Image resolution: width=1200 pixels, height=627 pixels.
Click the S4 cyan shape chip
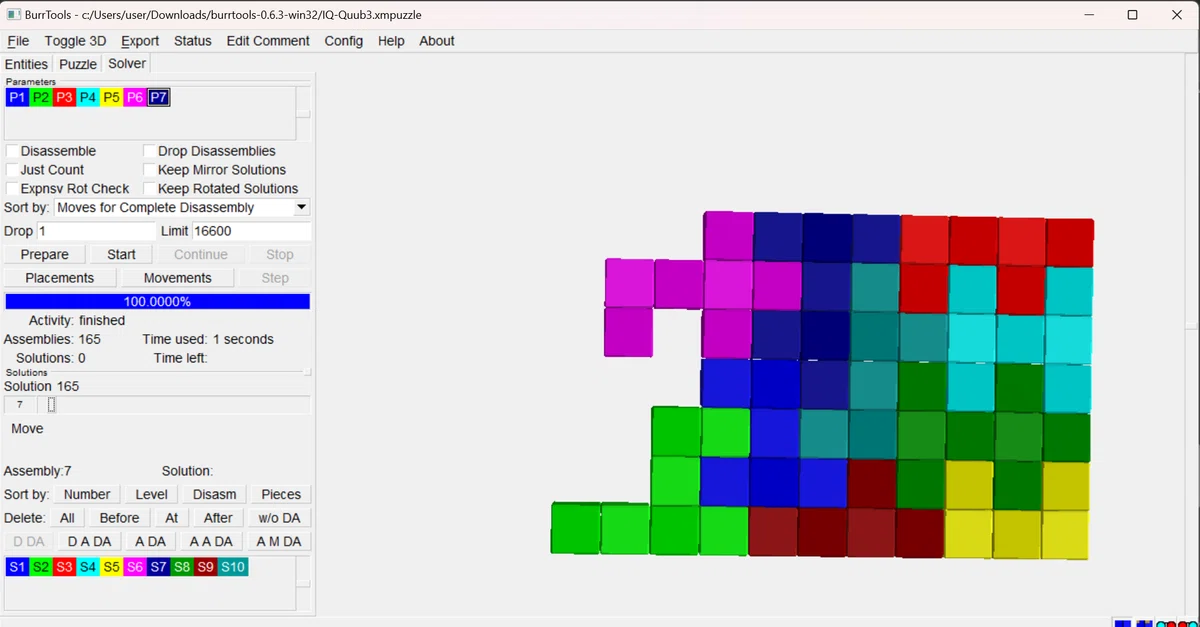click(x=88, y=567)
